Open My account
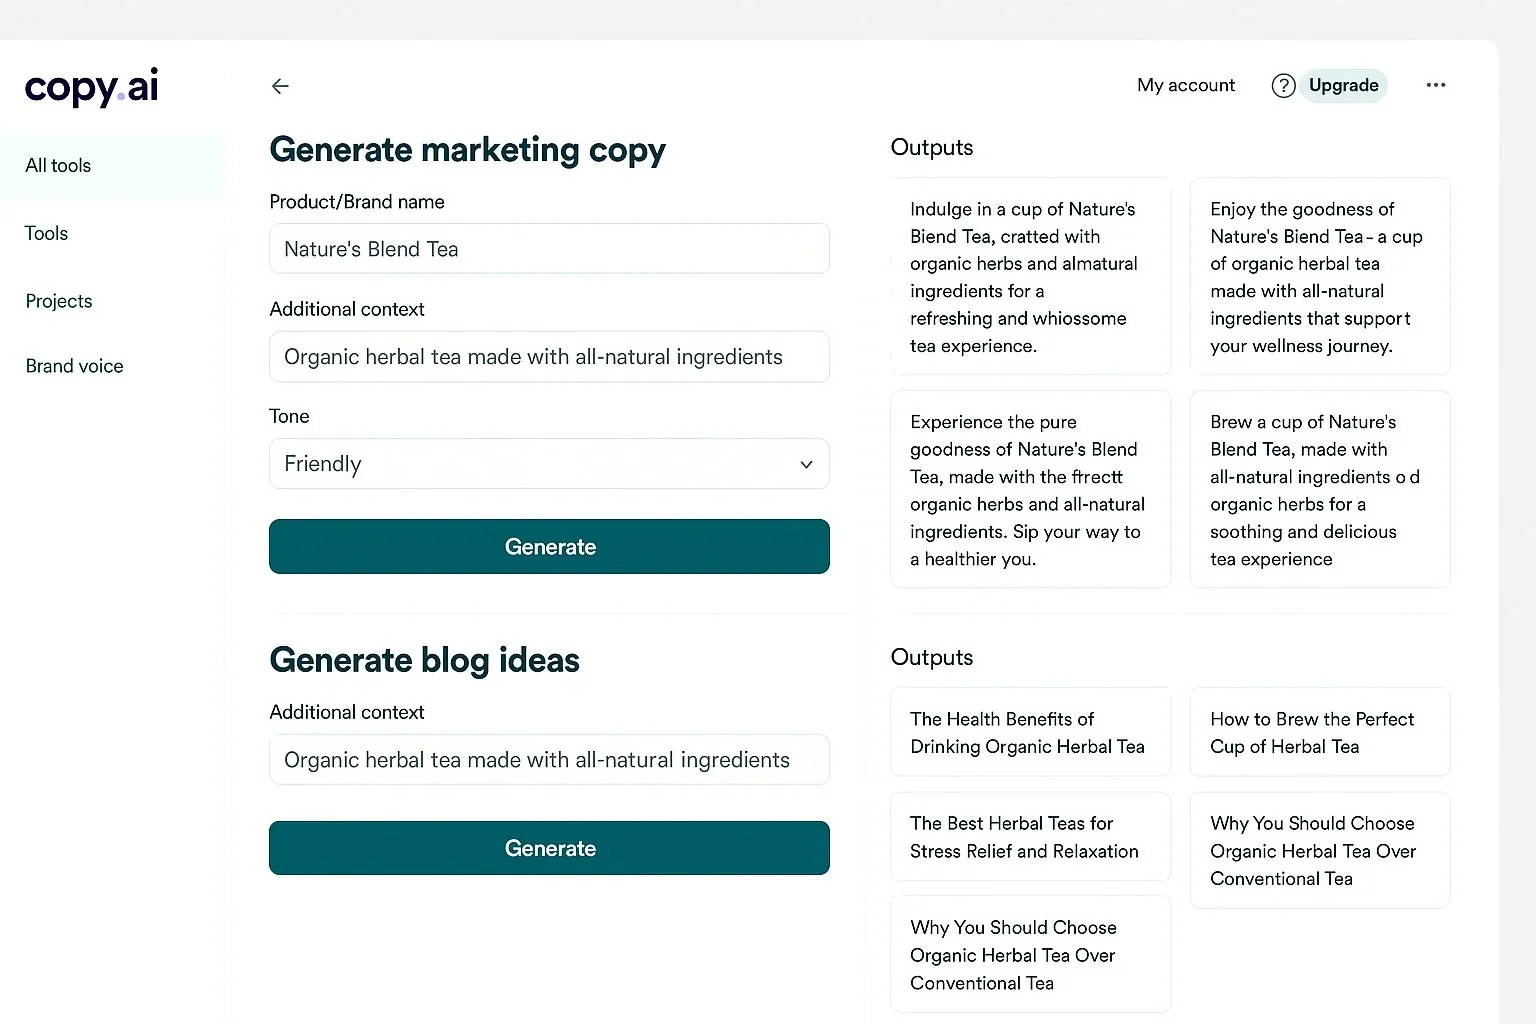The image size is (1536, 1024). point(1185,85)
